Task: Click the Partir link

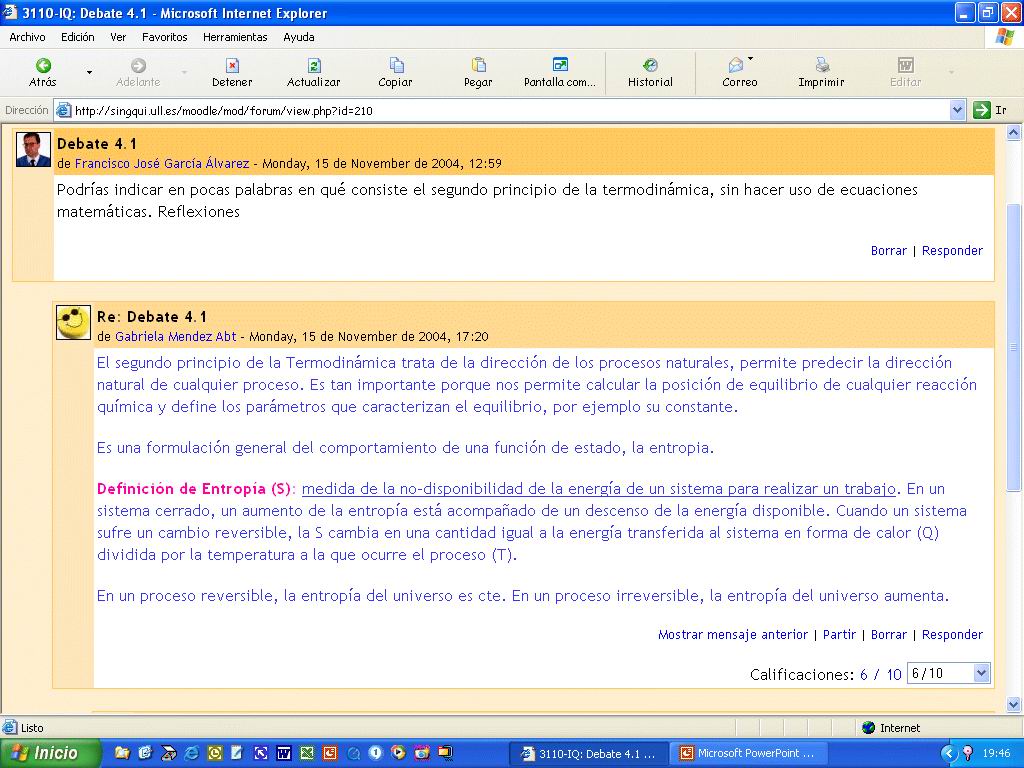Action: click(839, 635)
